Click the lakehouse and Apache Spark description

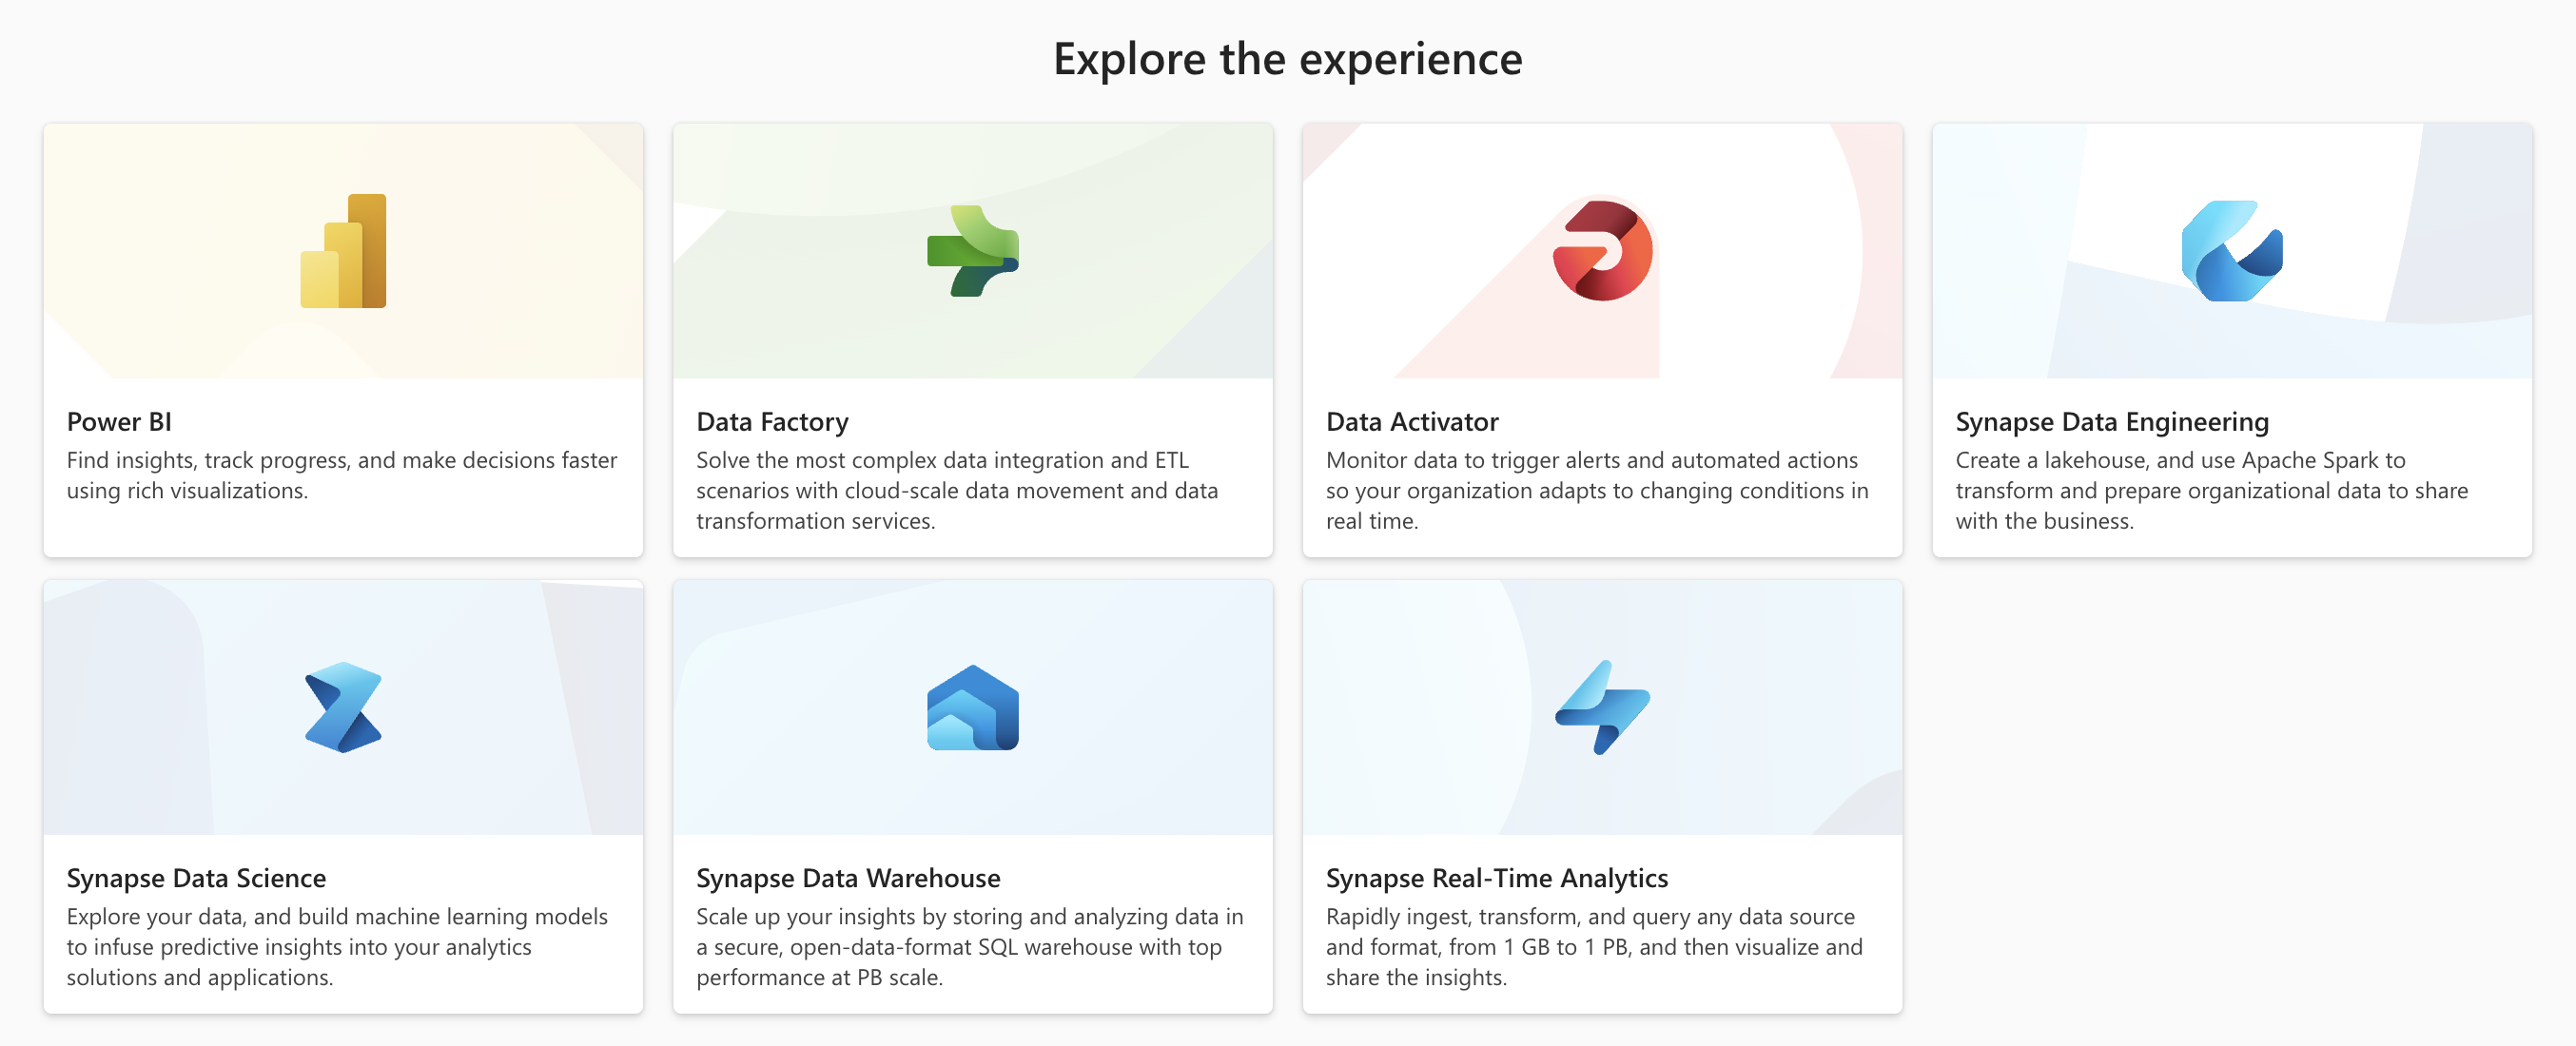click(x=2211, y=490)
